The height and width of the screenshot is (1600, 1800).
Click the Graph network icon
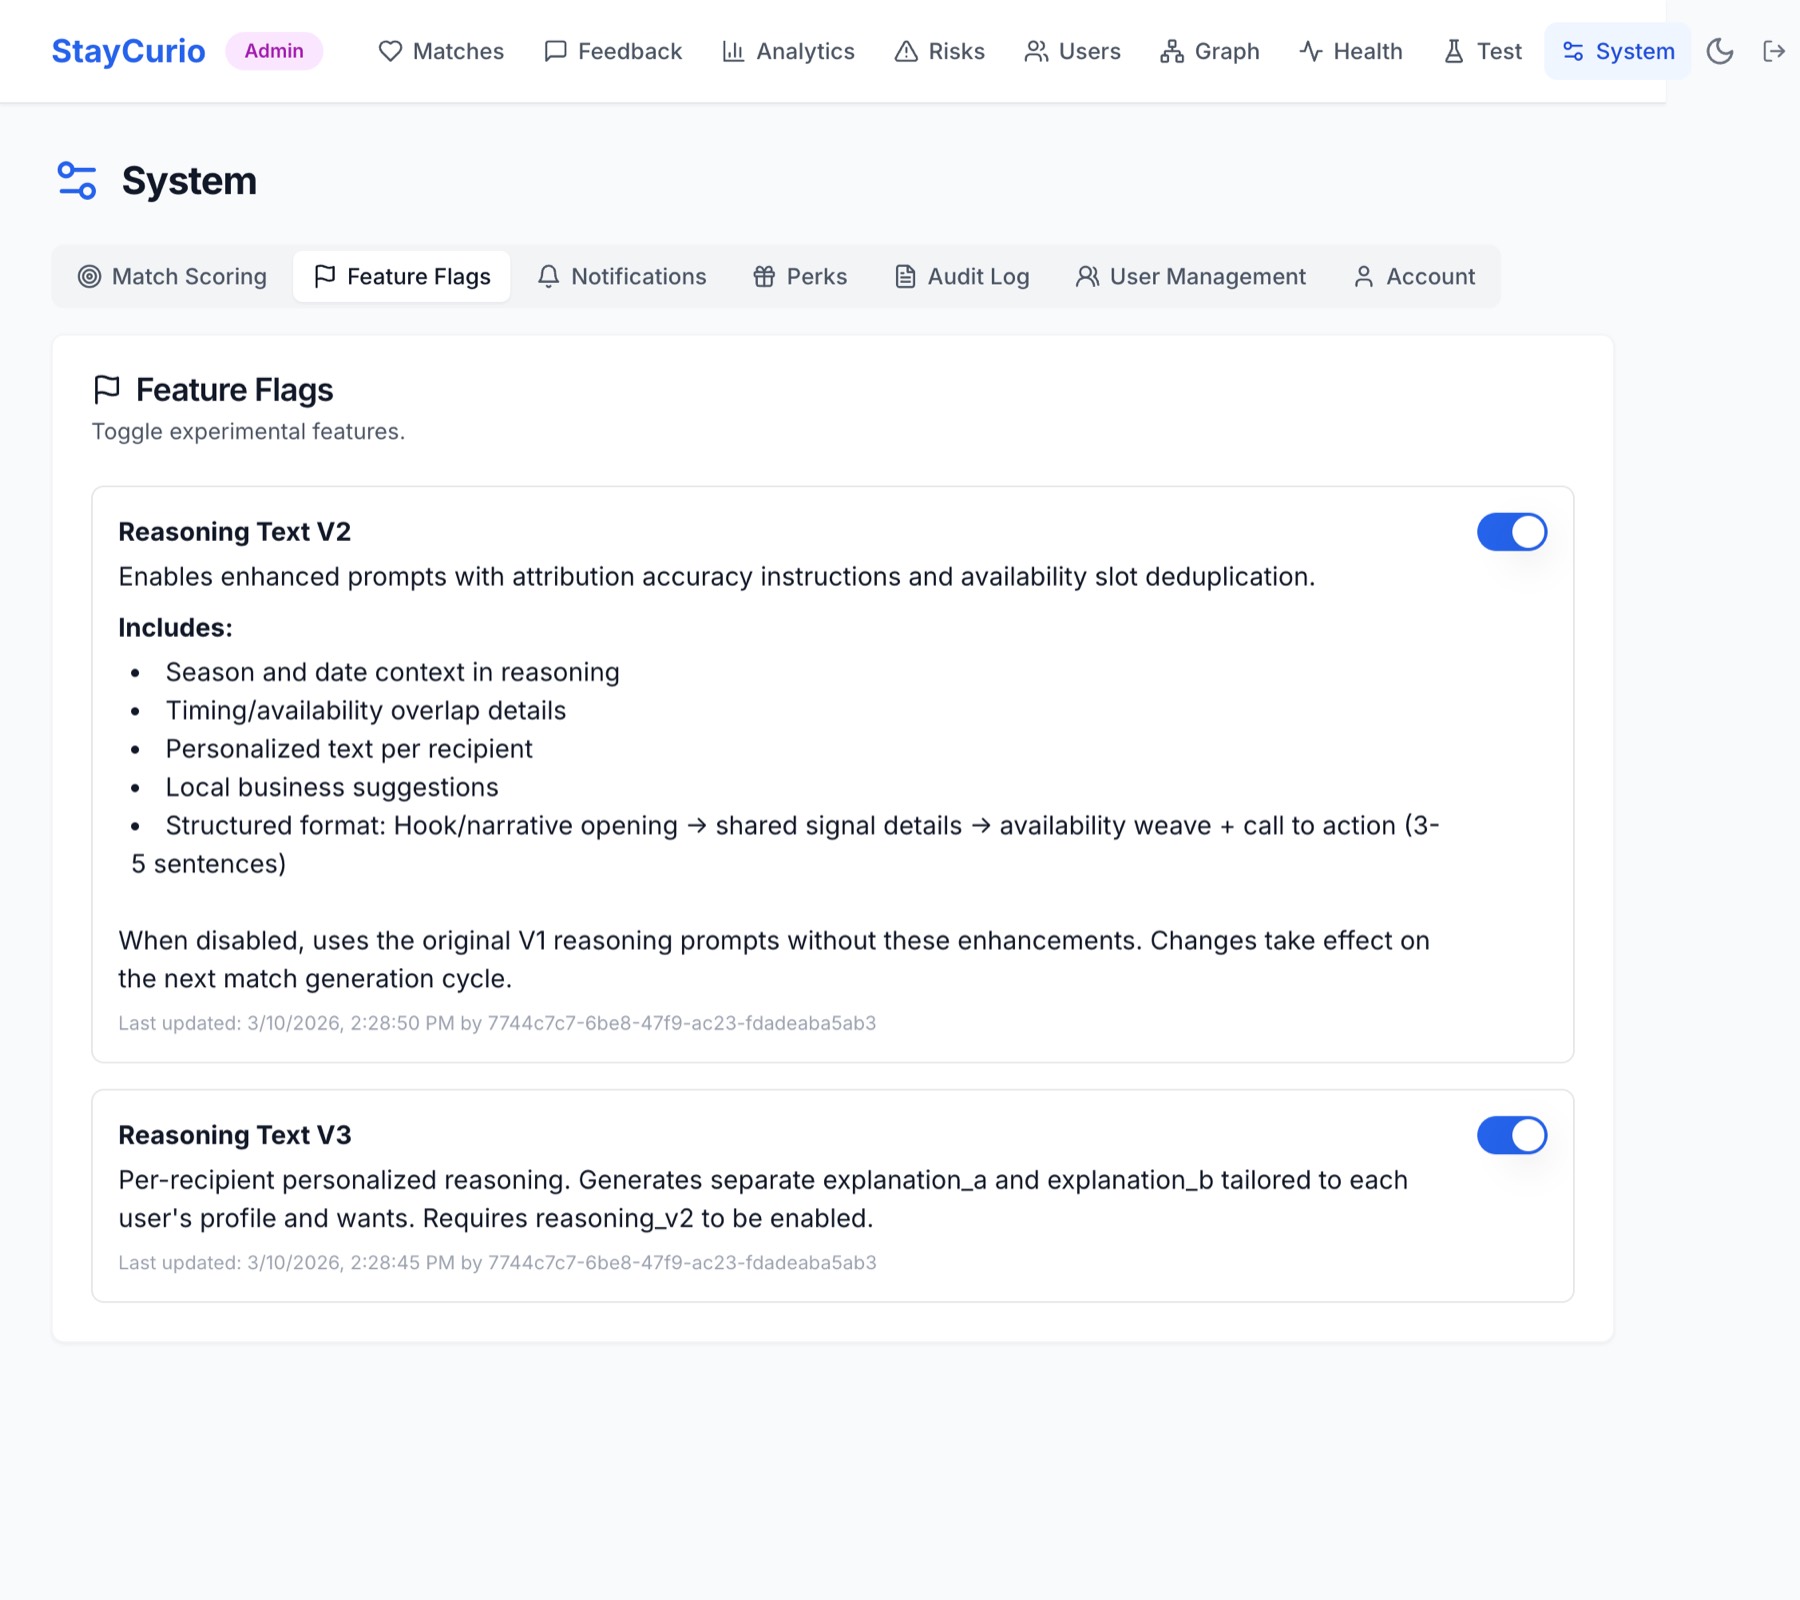point(1172,51)
